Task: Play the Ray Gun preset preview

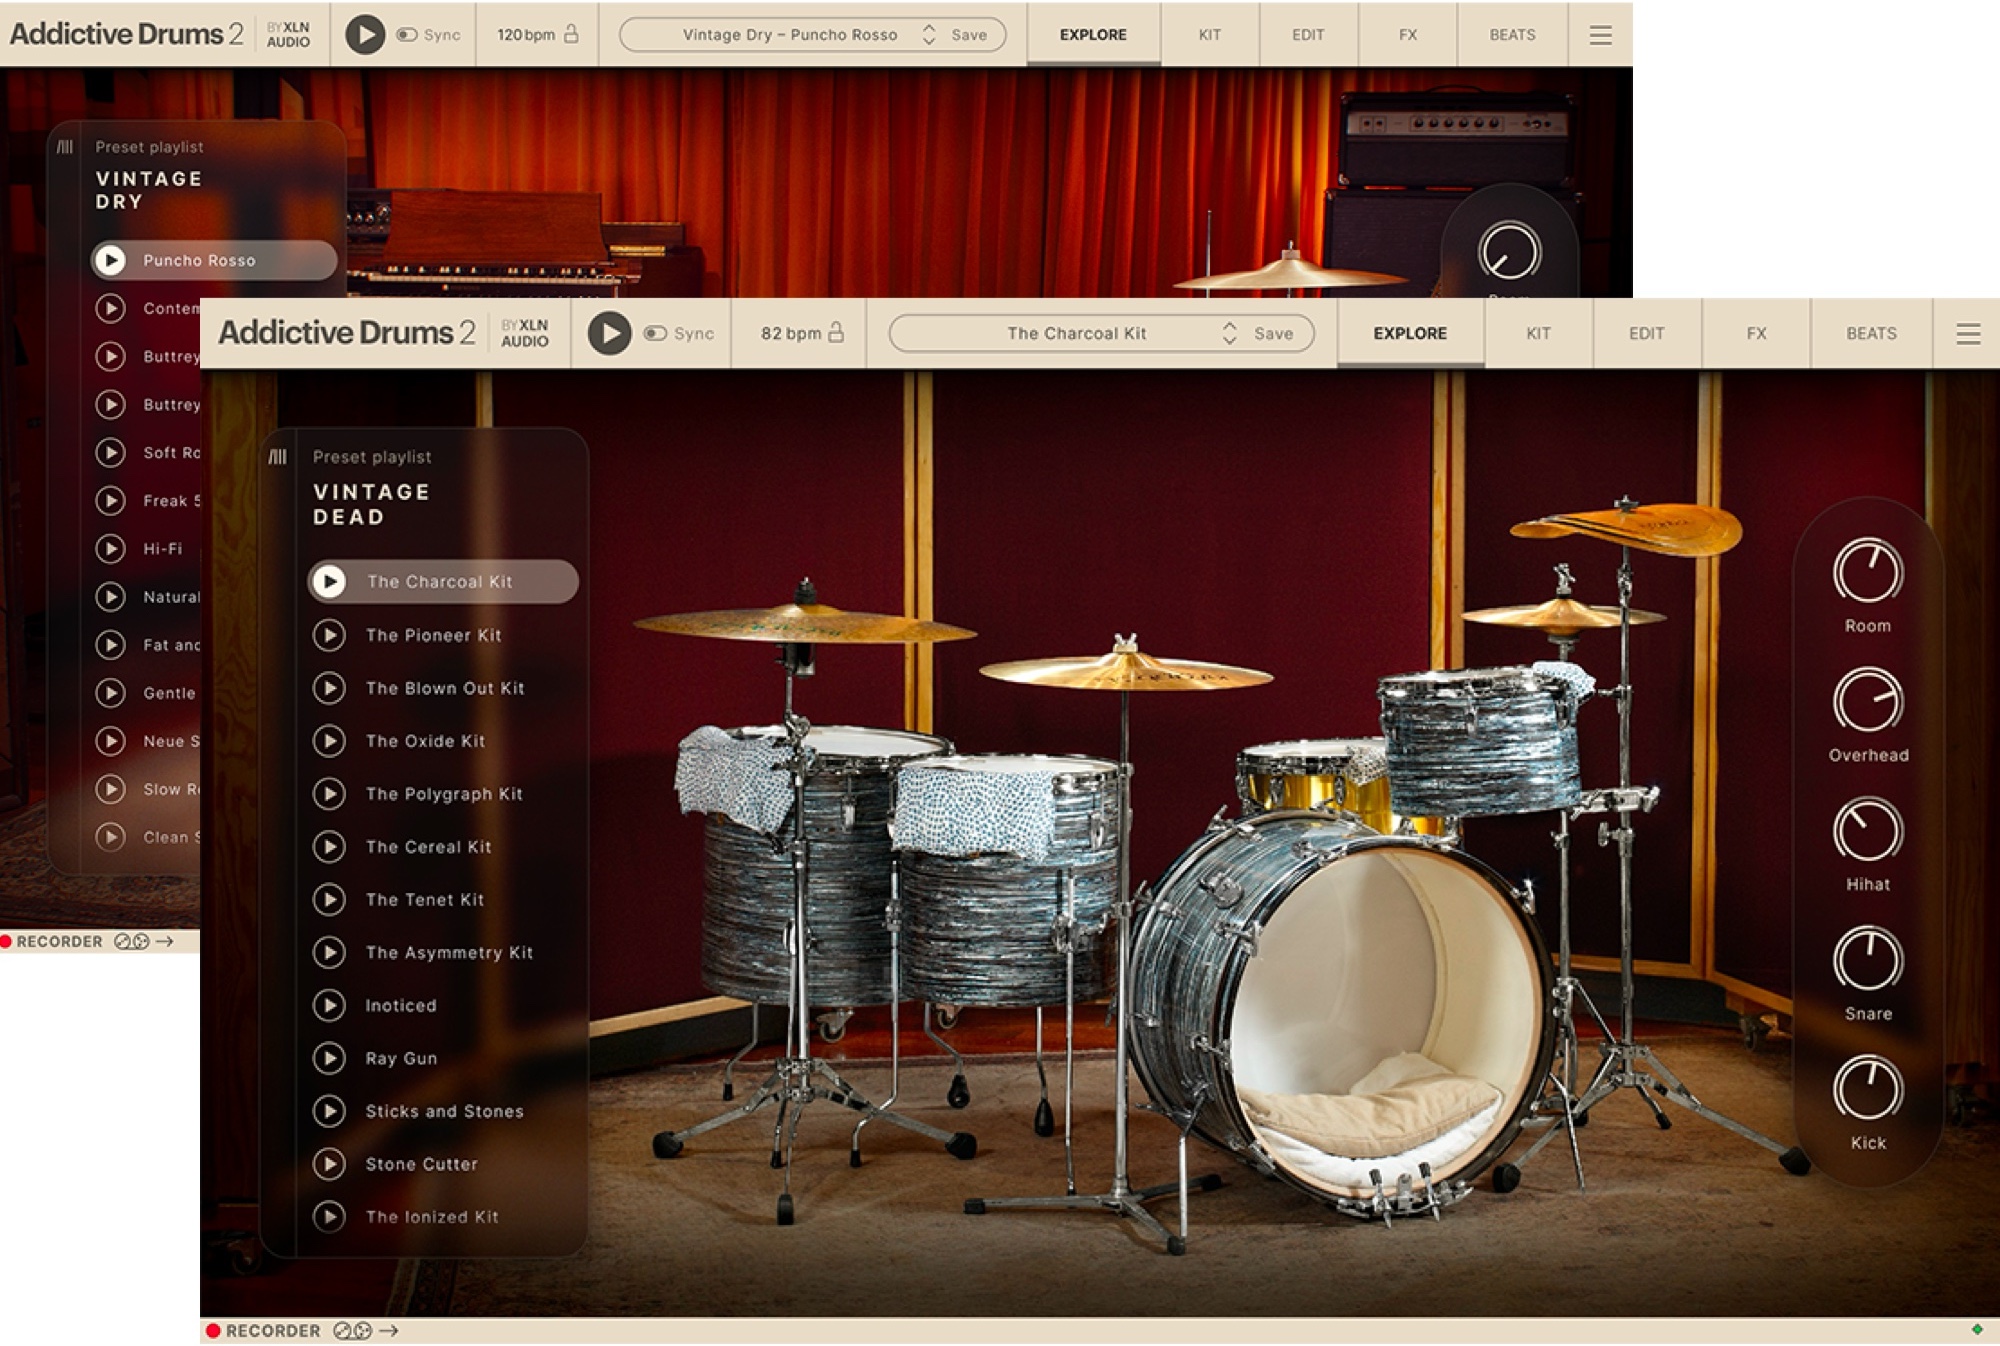Action: (329, 1058)
